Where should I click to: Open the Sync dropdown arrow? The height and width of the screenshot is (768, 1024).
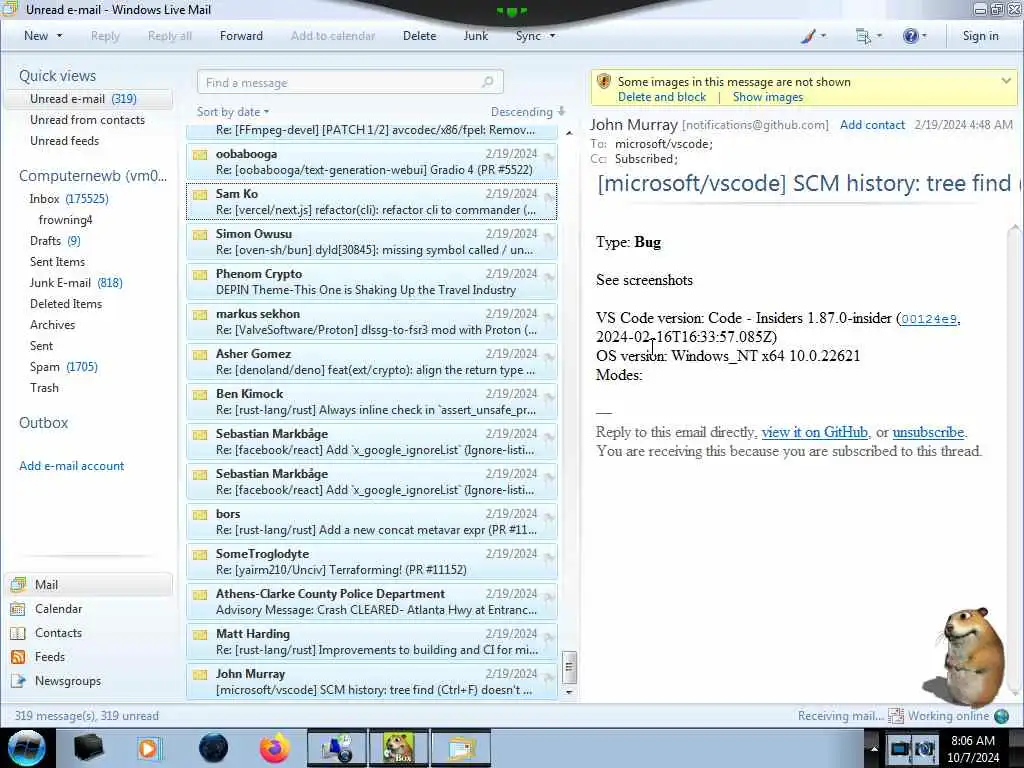point(552,36)
